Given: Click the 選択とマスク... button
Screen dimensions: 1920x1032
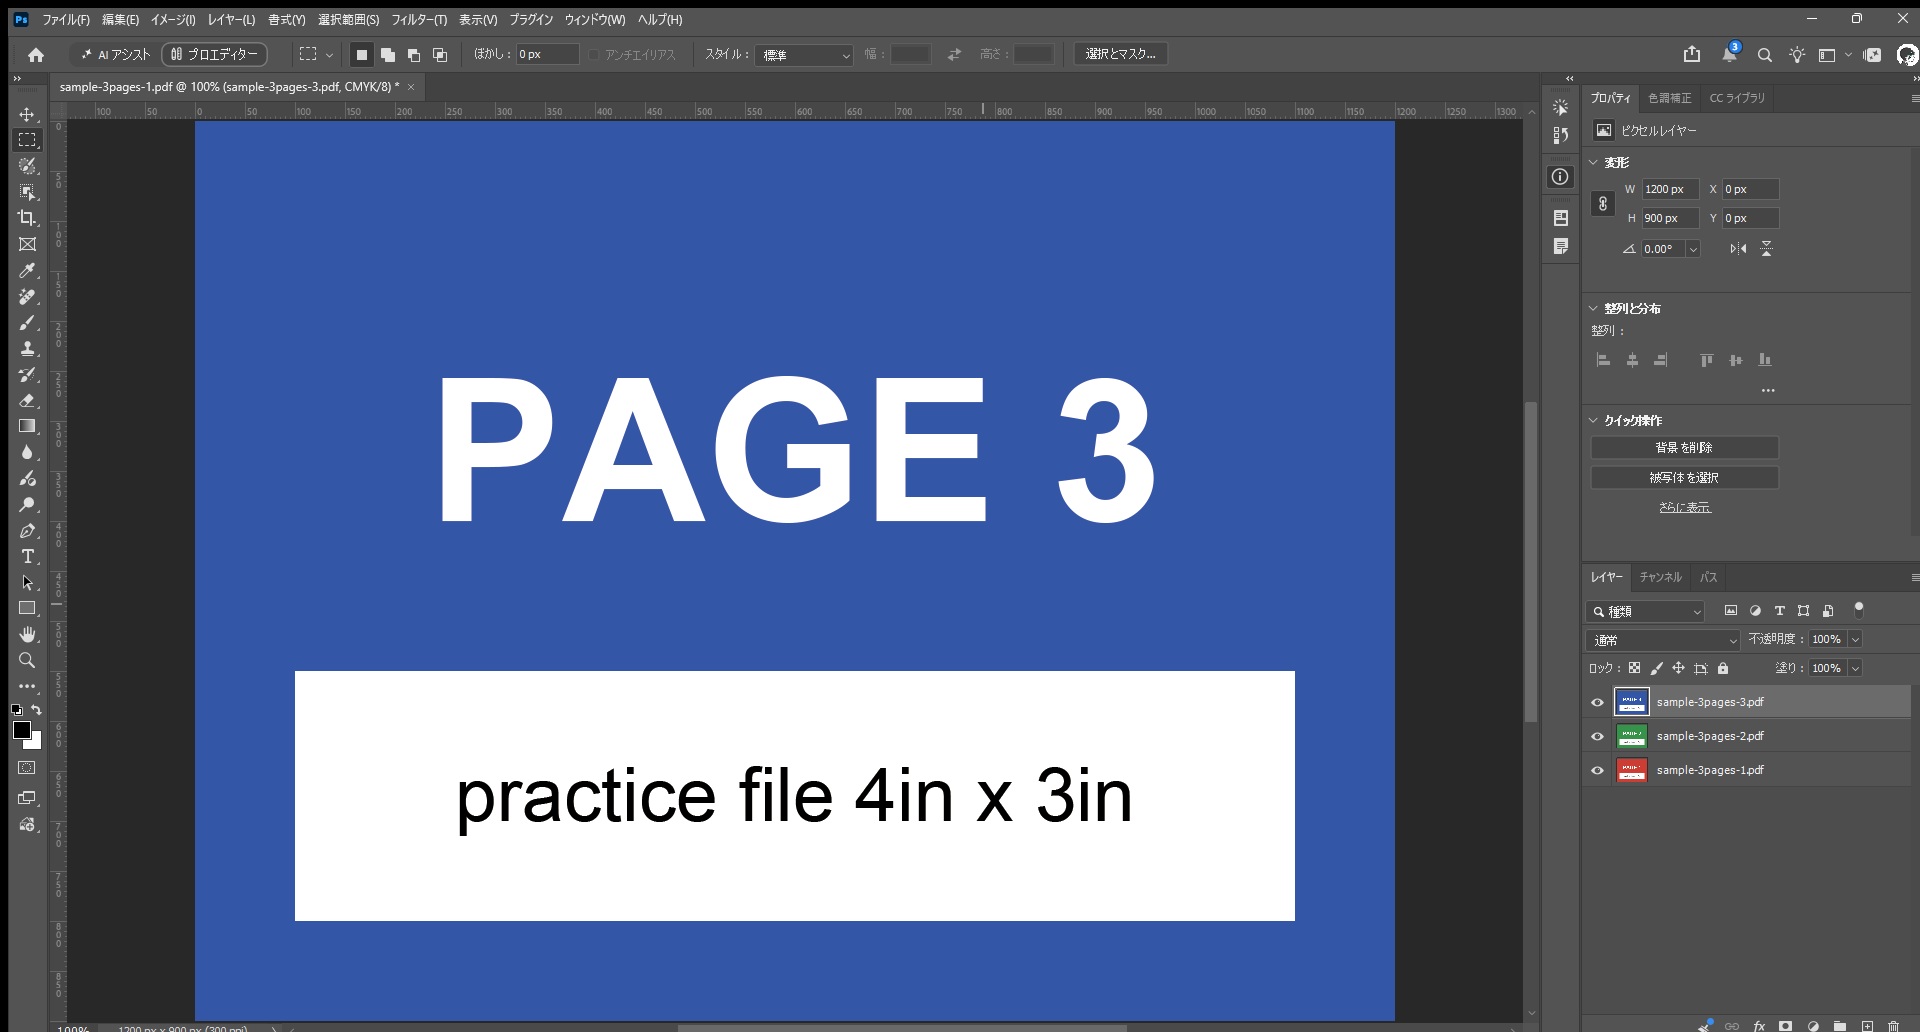Looking at the screenshot, I should (1120, 54).
